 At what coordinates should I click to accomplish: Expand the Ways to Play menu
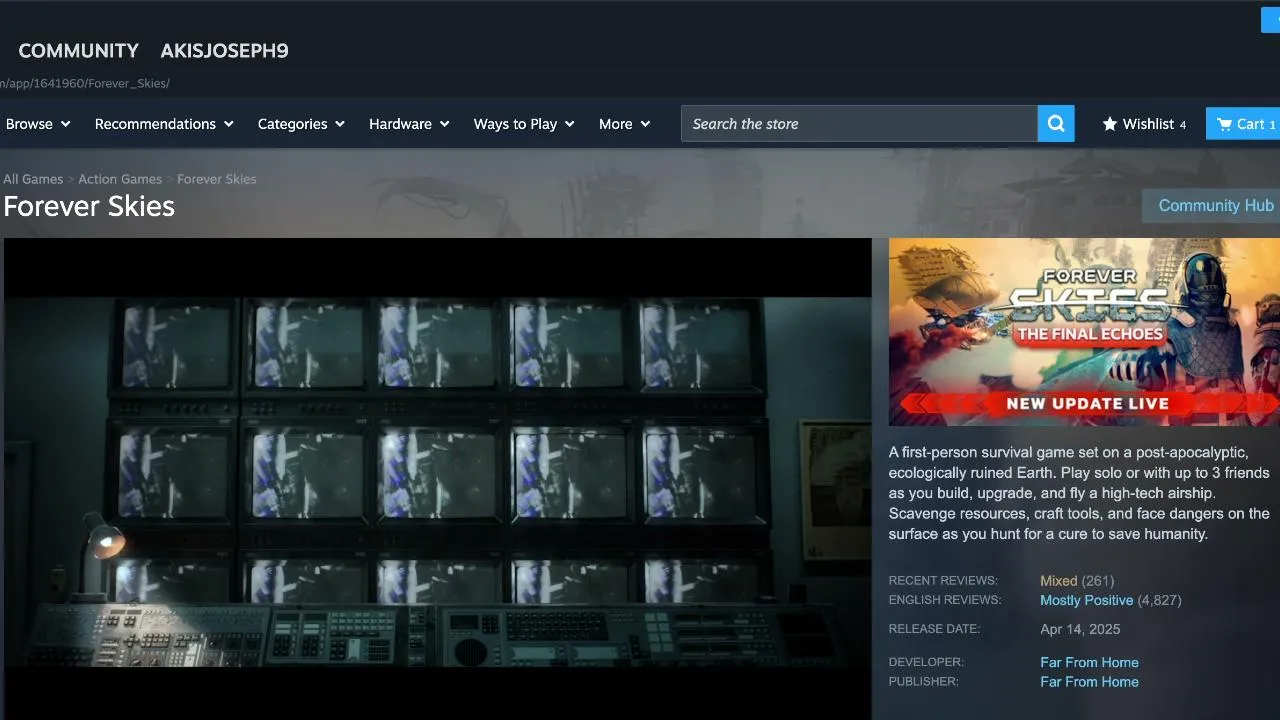coord(524,124)
